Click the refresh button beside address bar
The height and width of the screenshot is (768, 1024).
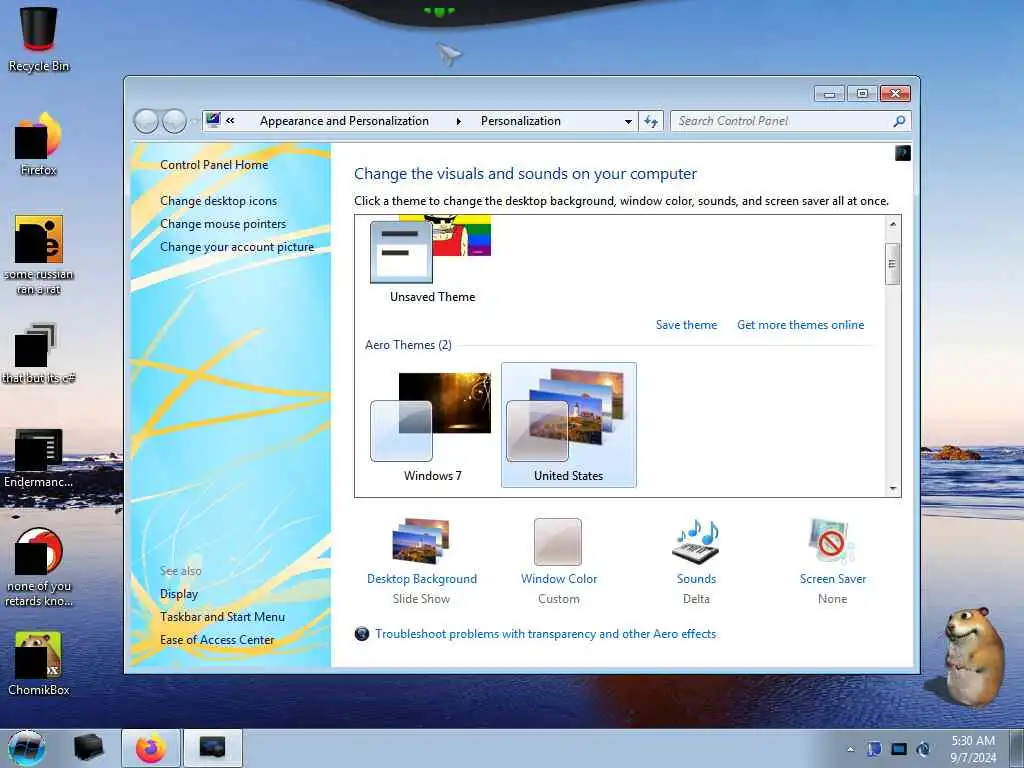(651, 121)
